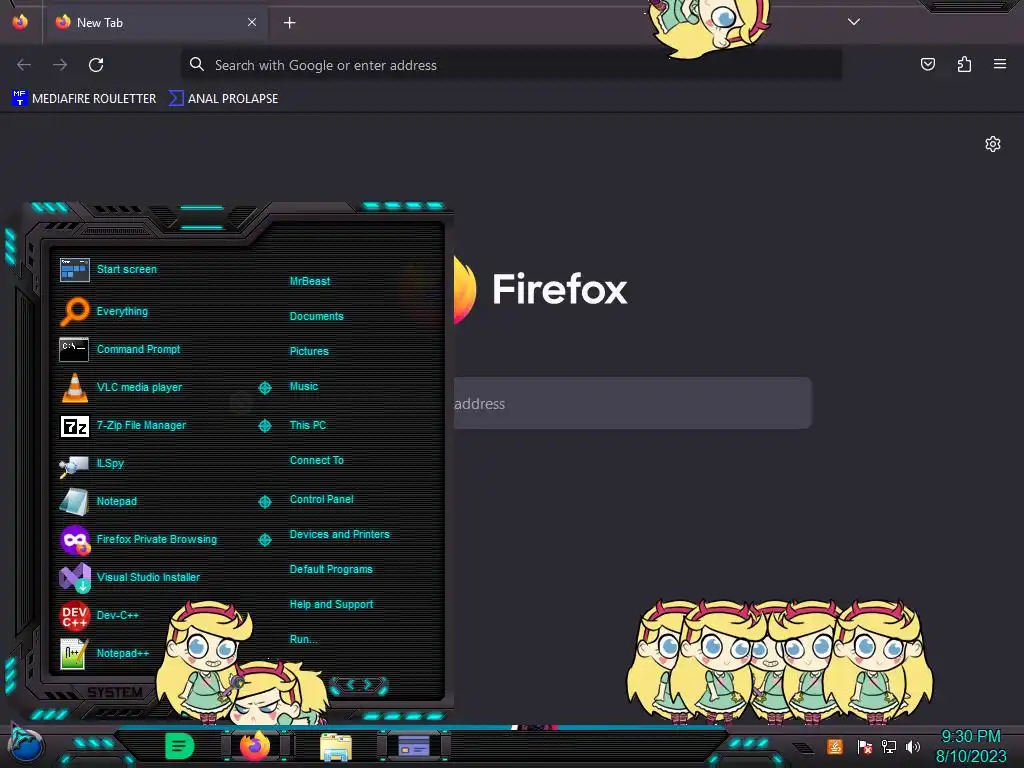Viewport: 1024px width, 768px height.
Task: Open Devices and Printers
Action: 340,534
